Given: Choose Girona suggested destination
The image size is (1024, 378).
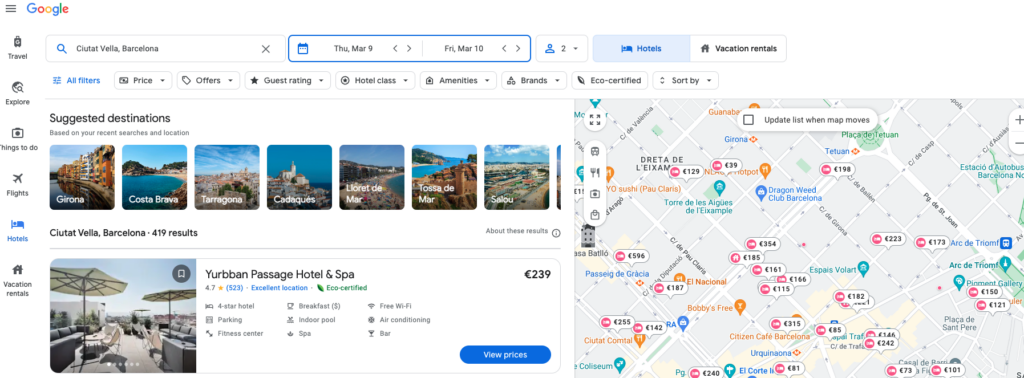Looking at the screenshot, I should 82,177.
